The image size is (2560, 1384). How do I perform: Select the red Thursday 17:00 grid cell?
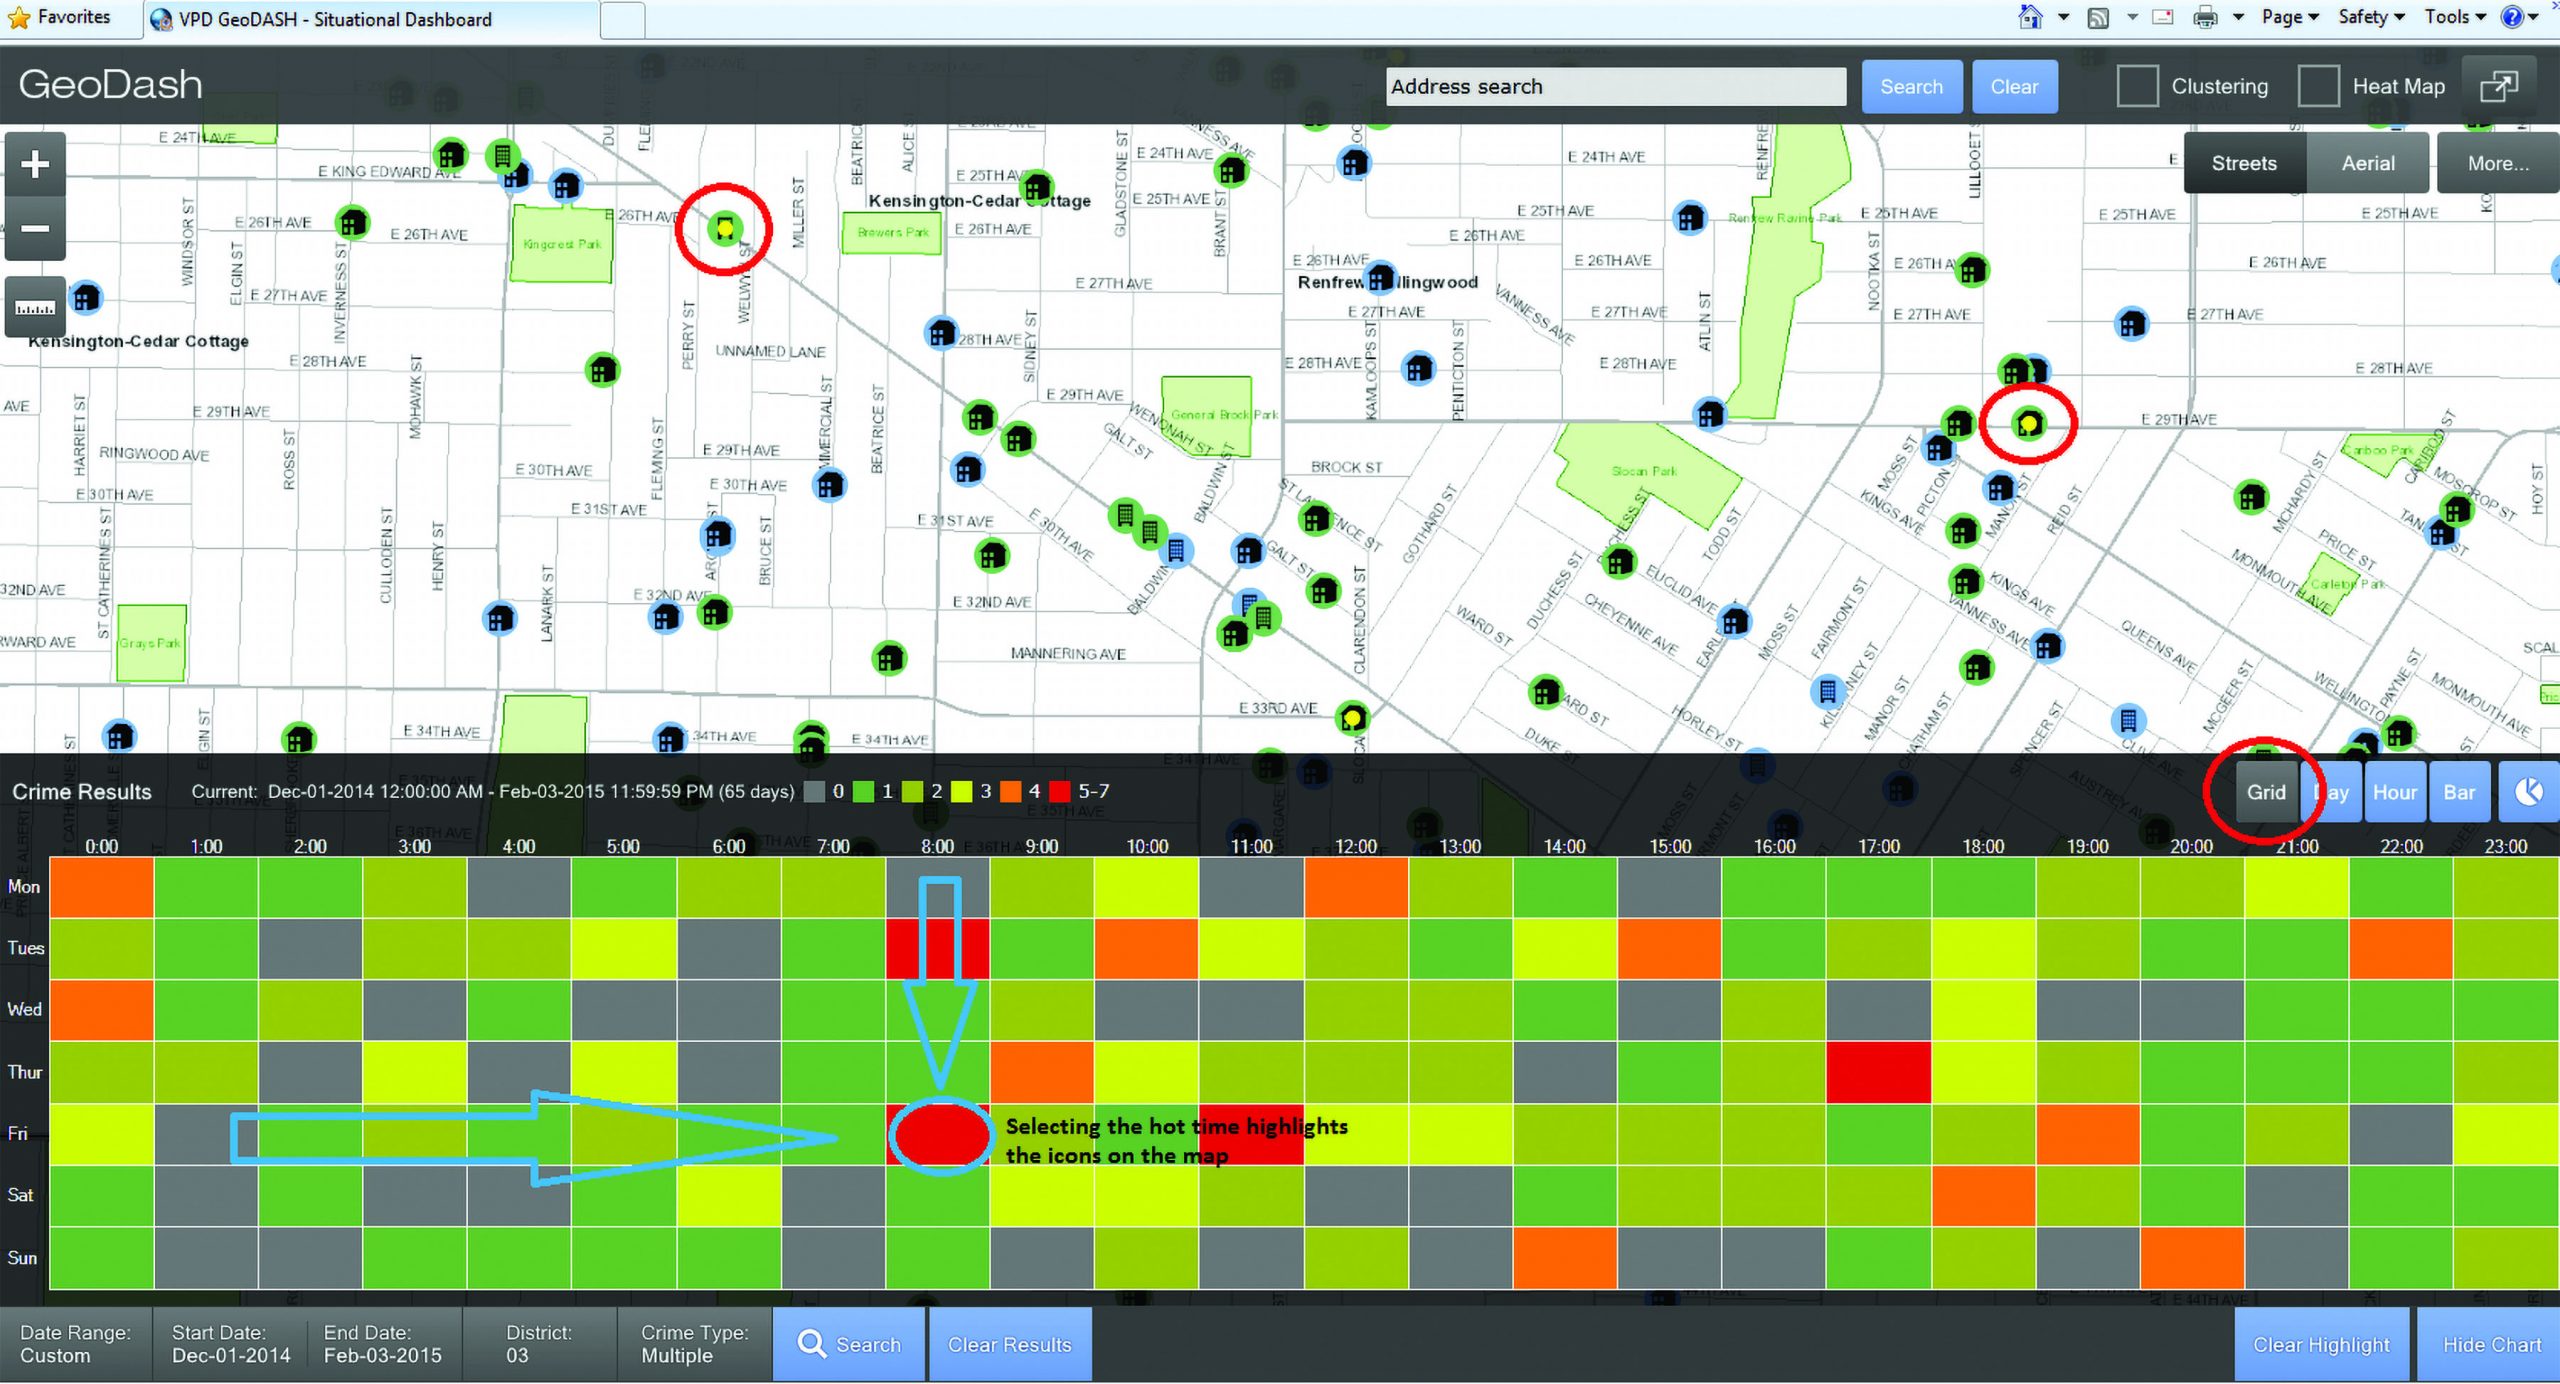[x=1878, y=1072]
